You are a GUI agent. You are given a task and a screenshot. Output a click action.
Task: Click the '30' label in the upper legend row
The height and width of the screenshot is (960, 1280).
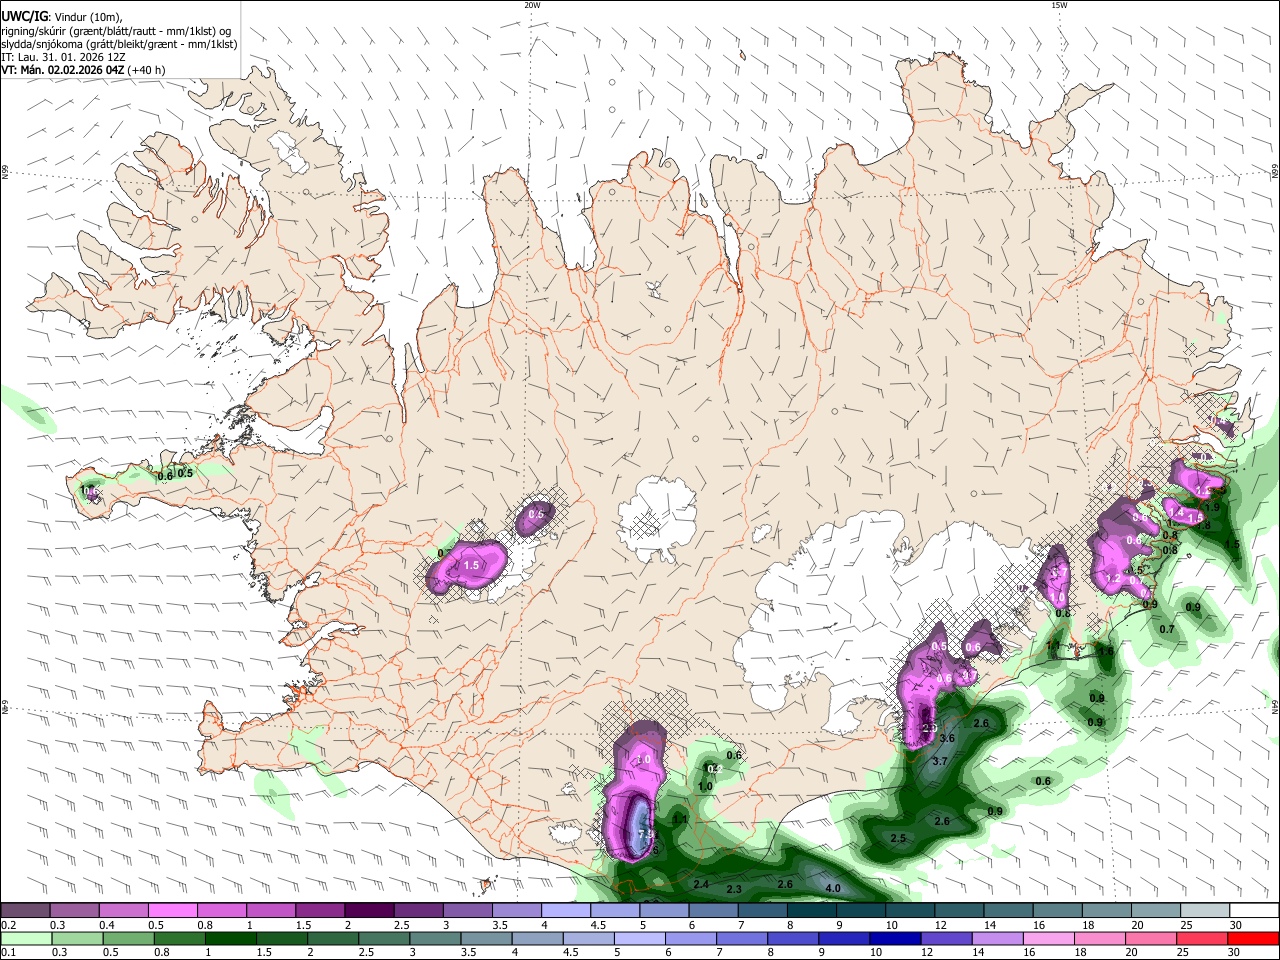1235,925
